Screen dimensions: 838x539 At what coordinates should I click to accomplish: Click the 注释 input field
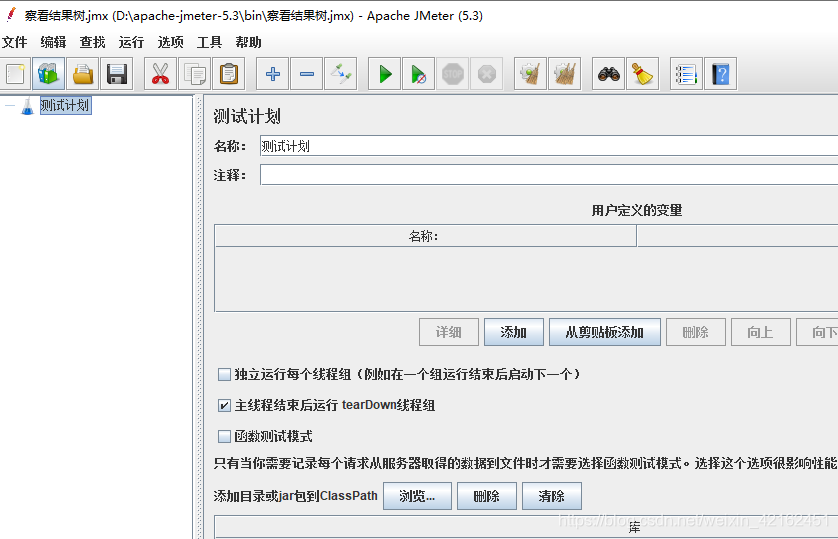(549, 175)
